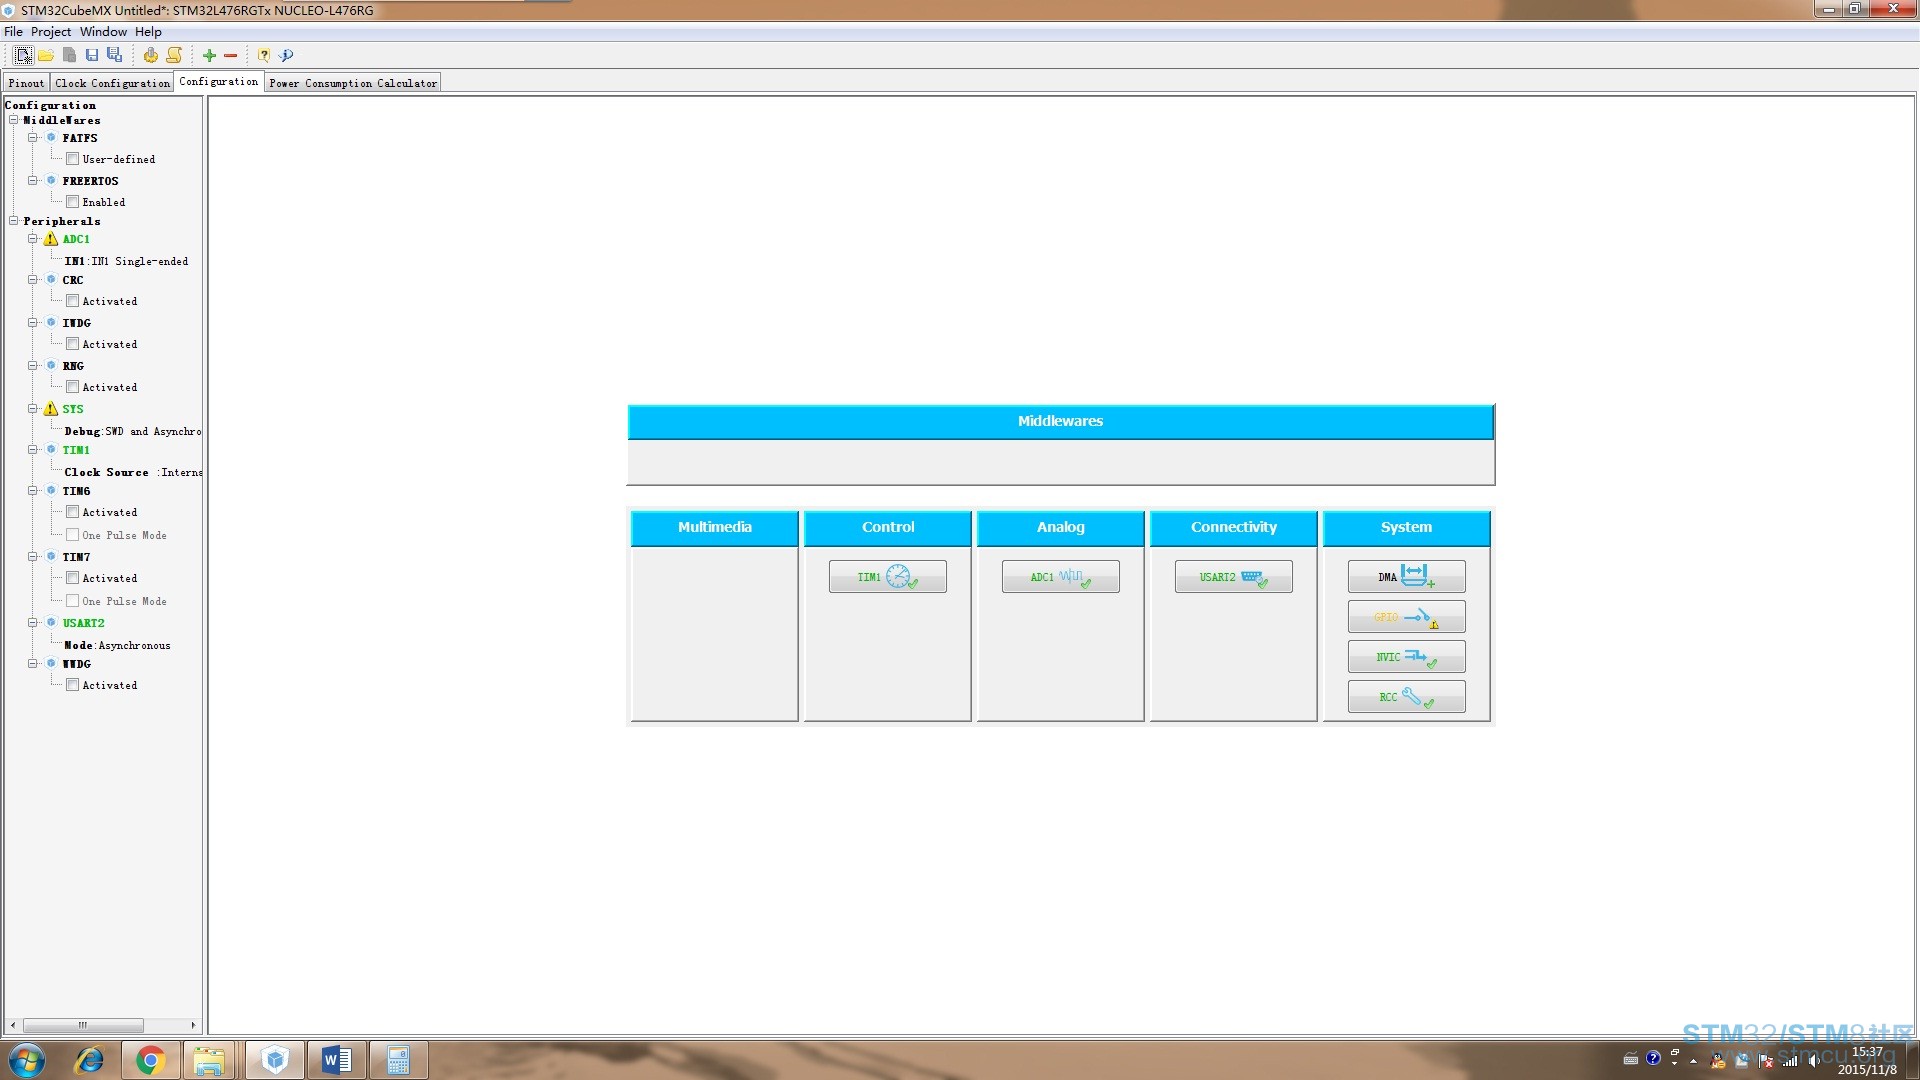Enable the FREERTOS Enabled checkbox

[x=73, y=202]
